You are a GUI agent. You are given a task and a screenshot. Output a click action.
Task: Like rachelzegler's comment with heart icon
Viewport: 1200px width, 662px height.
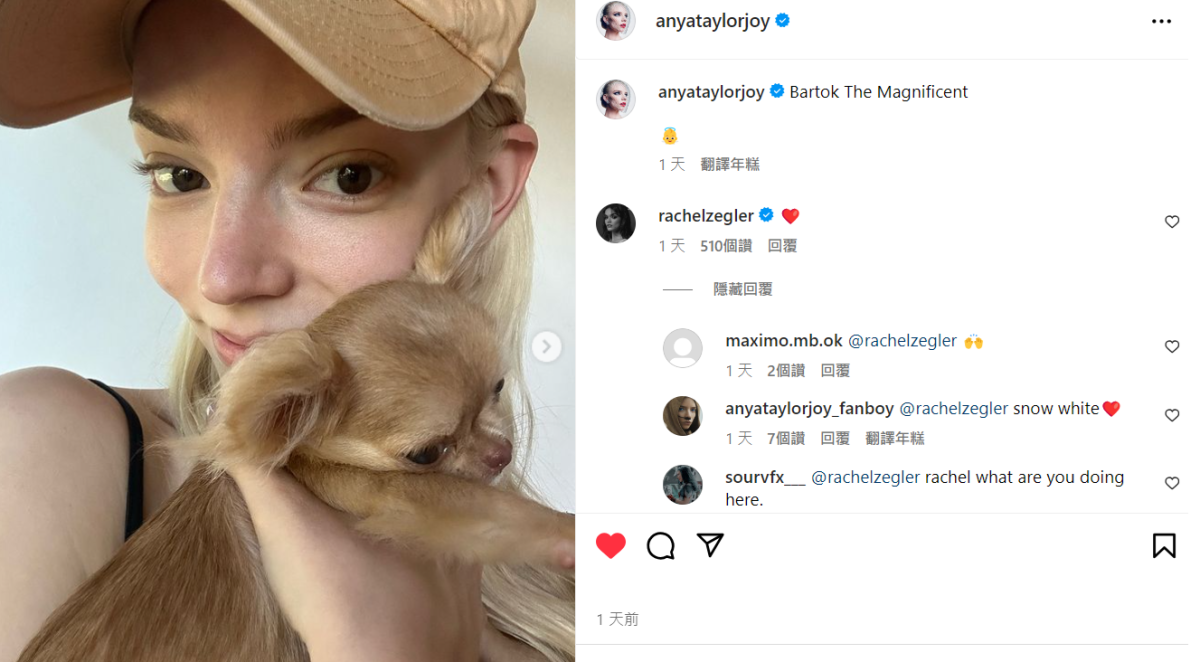tap(1172, 222)
